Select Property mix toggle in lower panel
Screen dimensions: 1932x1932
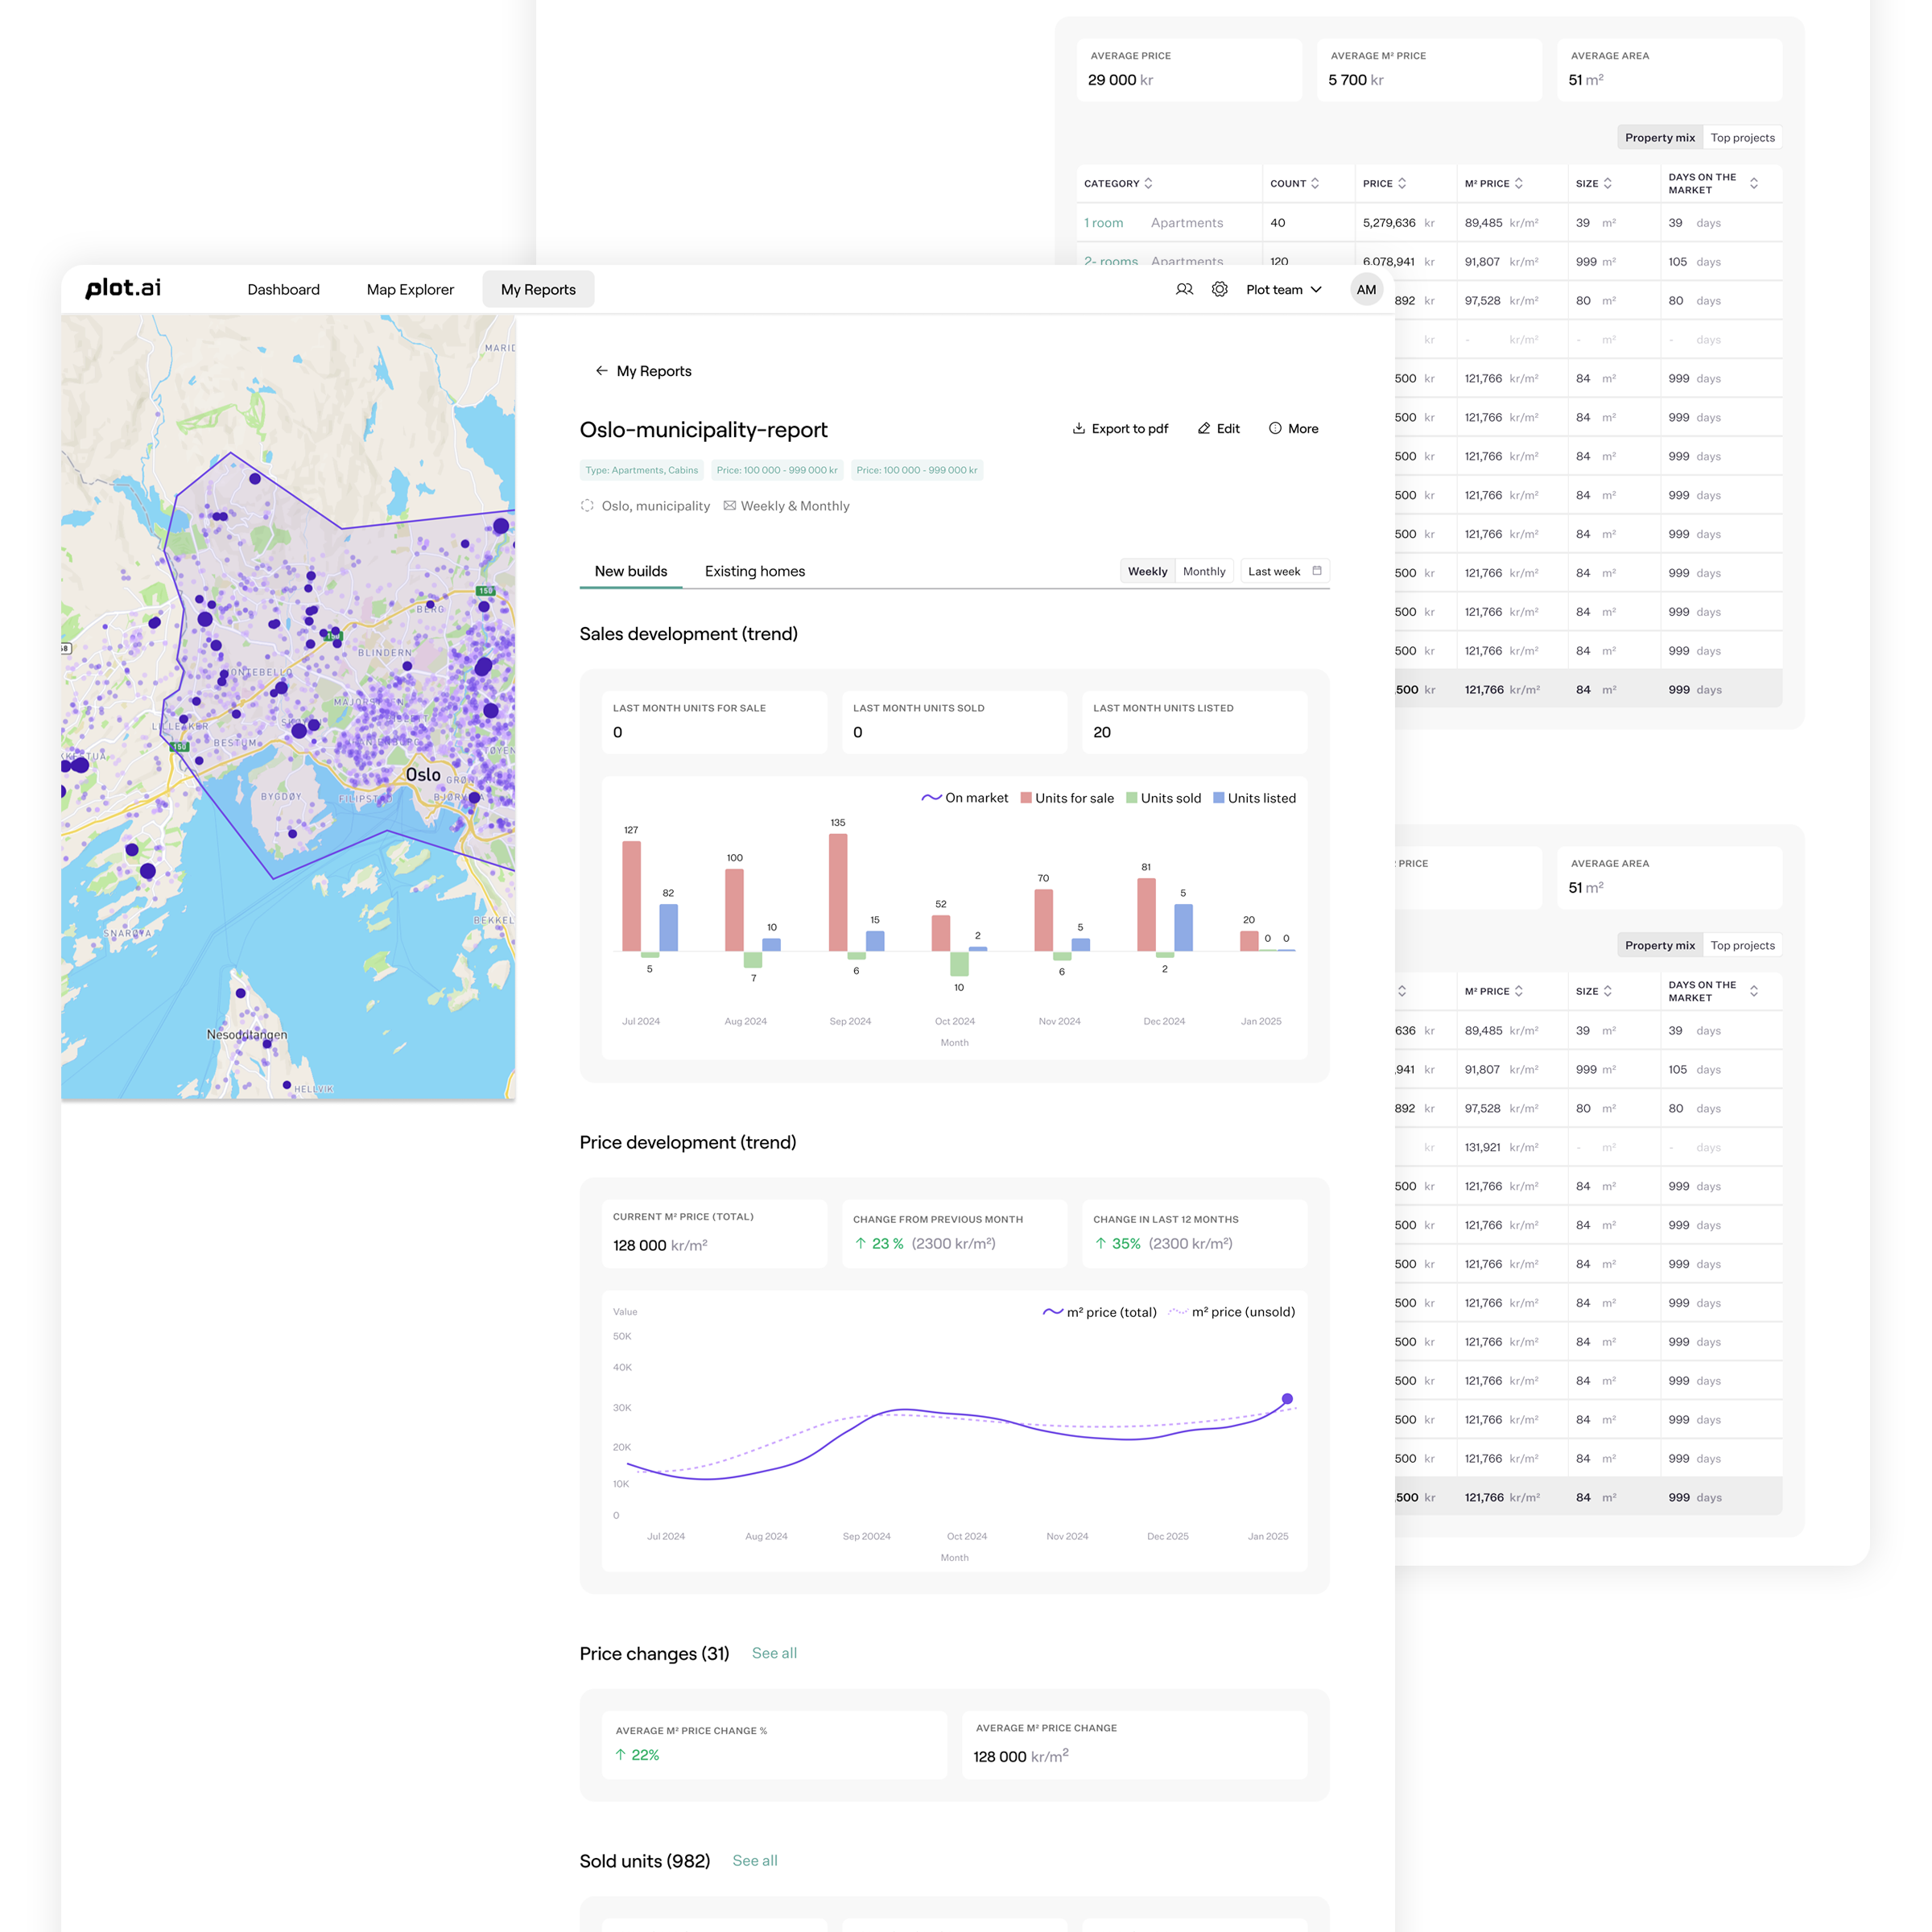pos(1660,945)
